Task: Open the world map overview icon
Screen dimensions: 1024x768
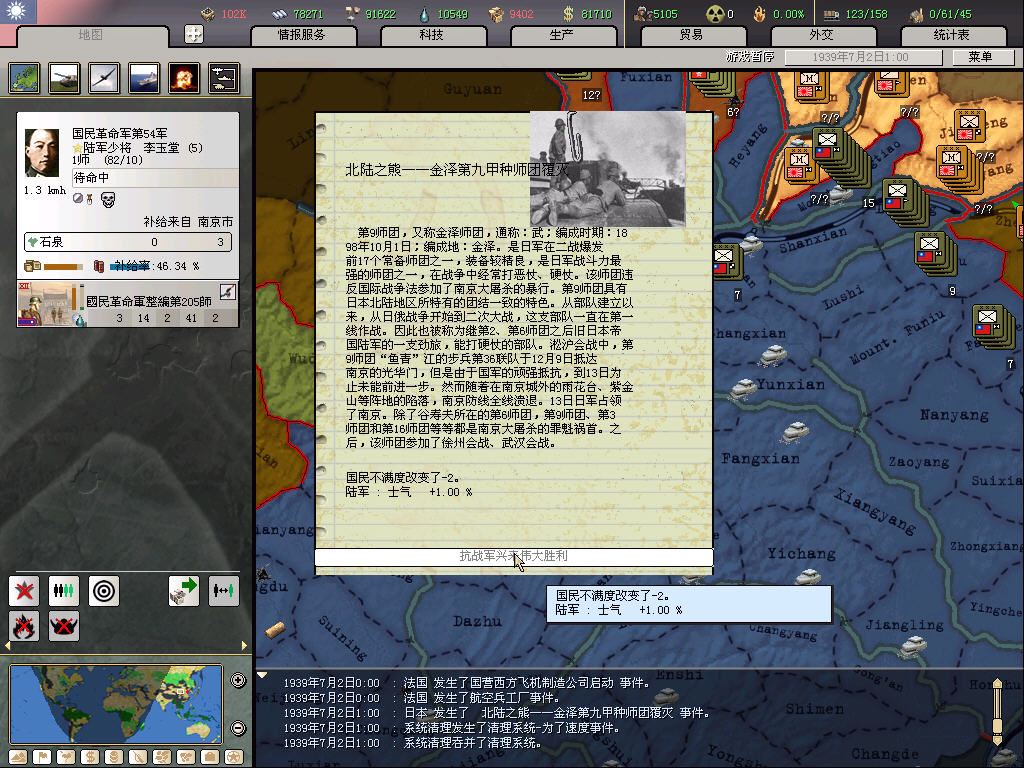Action: 24,78
